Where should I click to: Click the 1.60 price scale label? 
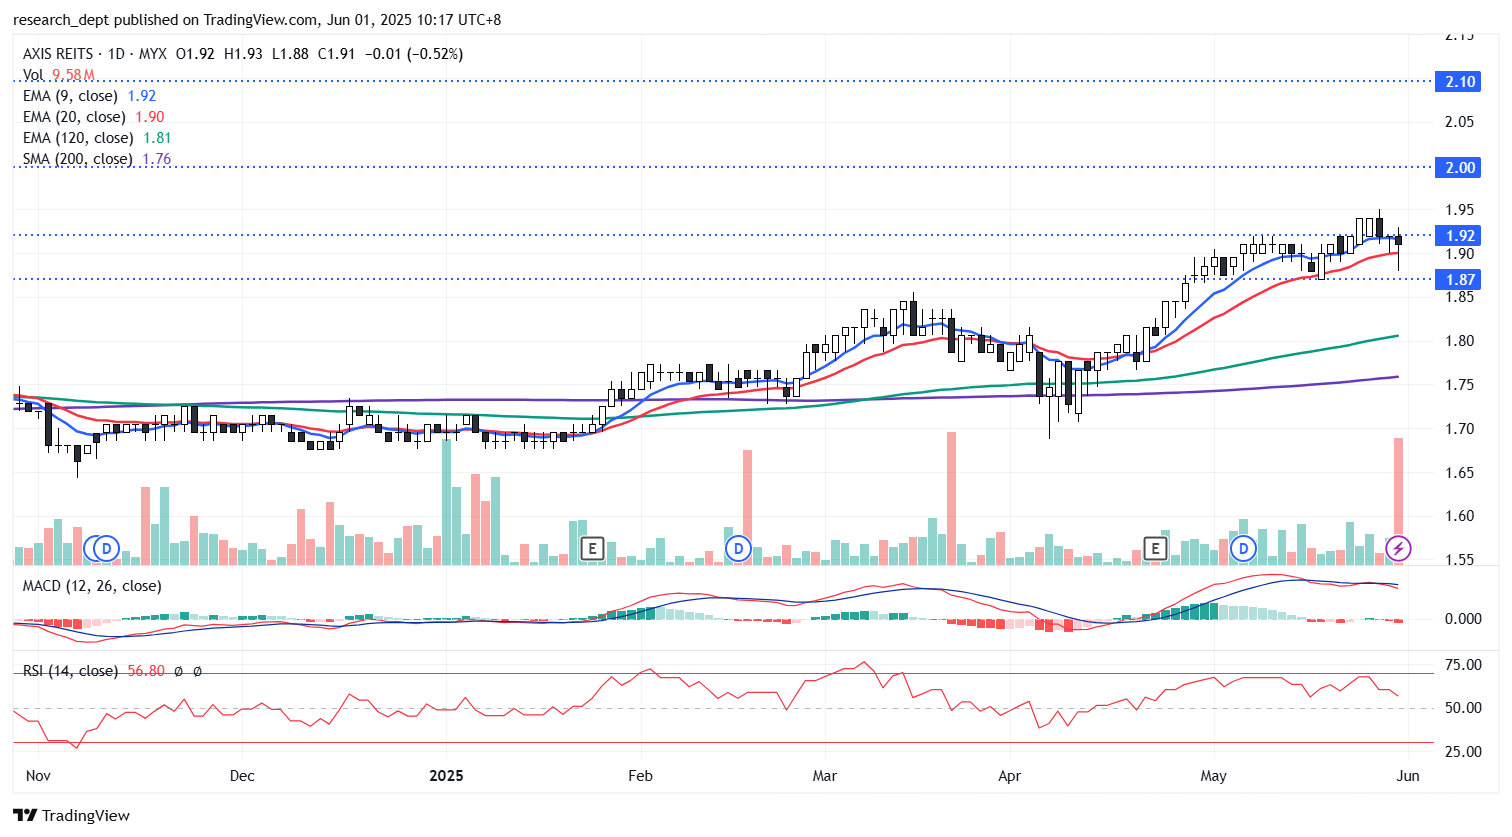[1460, 517]
